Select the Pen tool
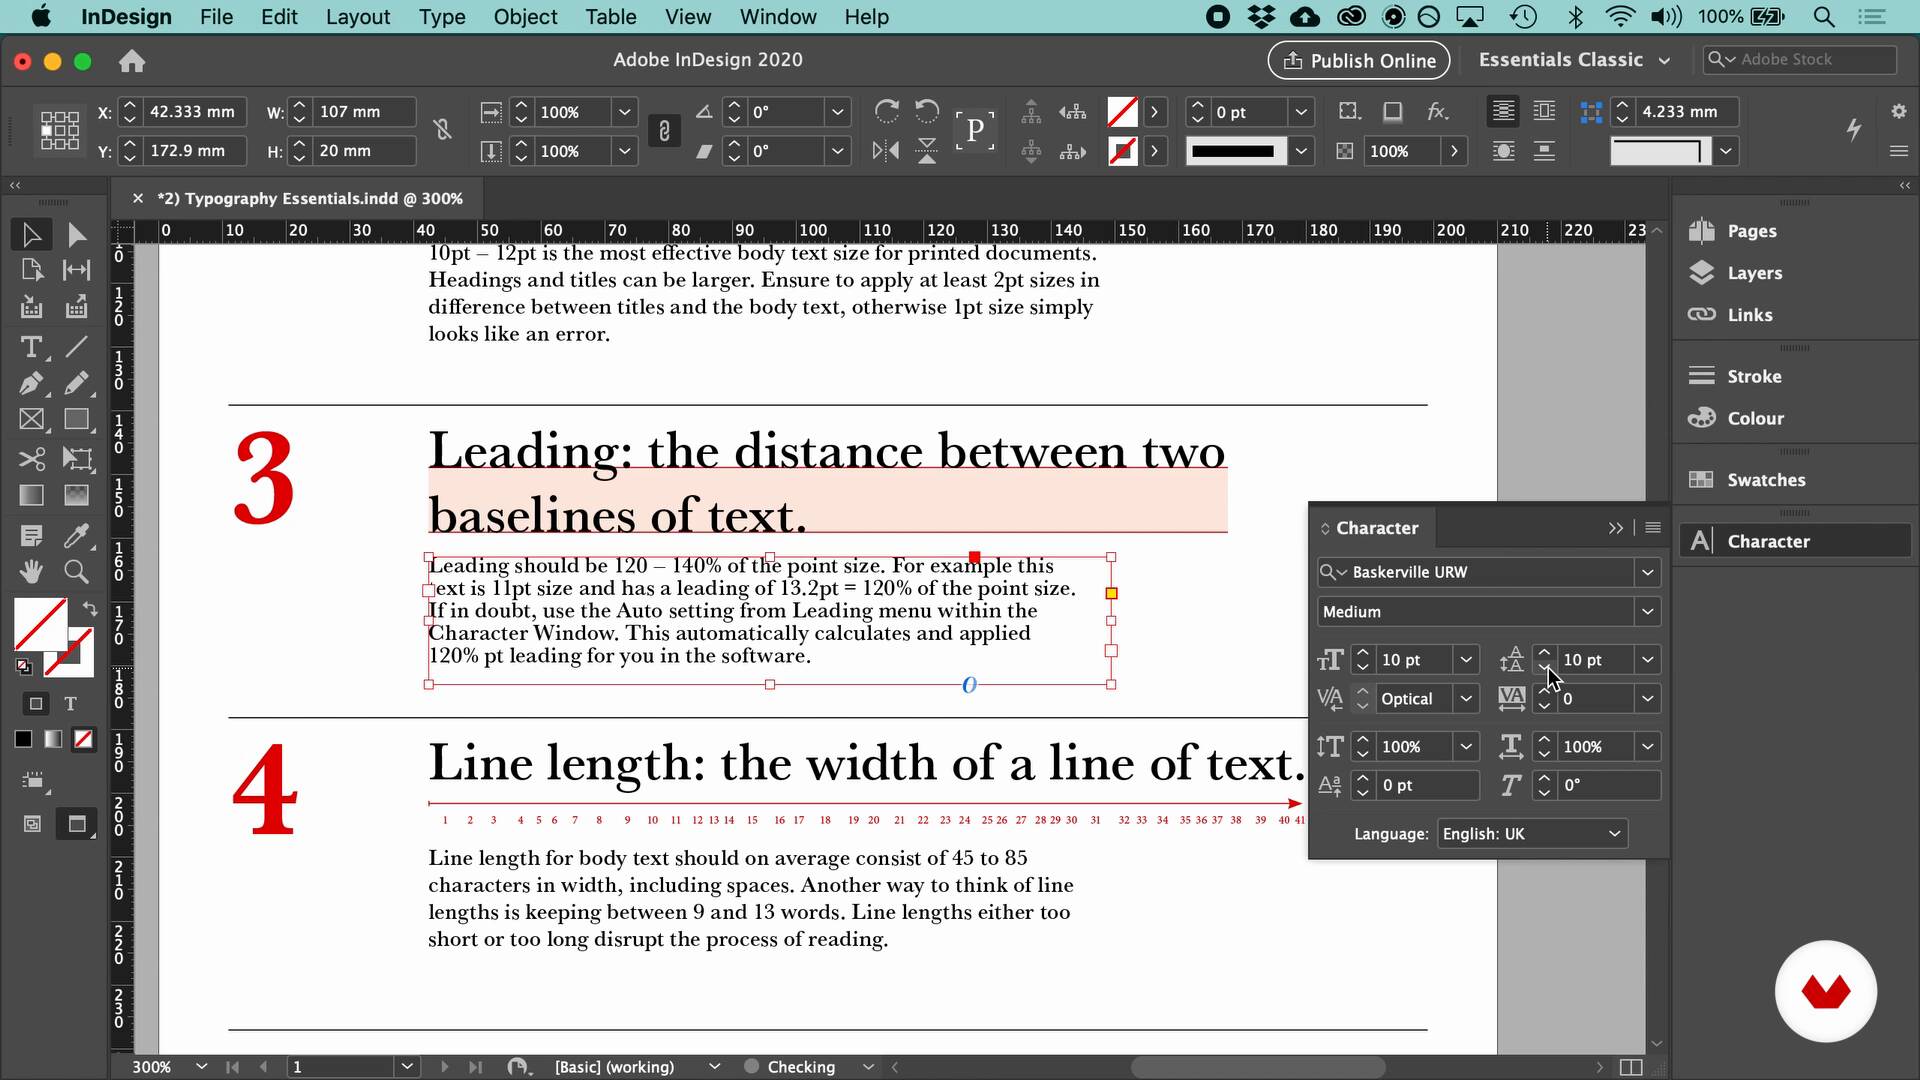1920x1080 pixels. point(31,384)
